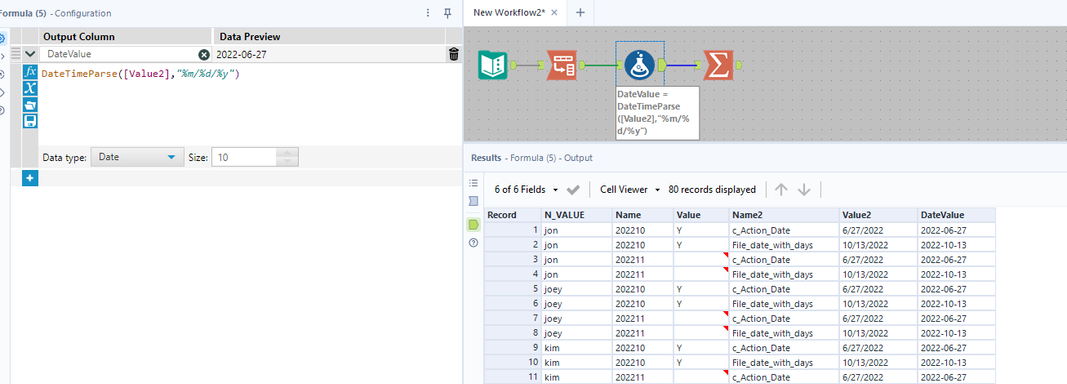Open saved expressions folder icon

point(30,105)
